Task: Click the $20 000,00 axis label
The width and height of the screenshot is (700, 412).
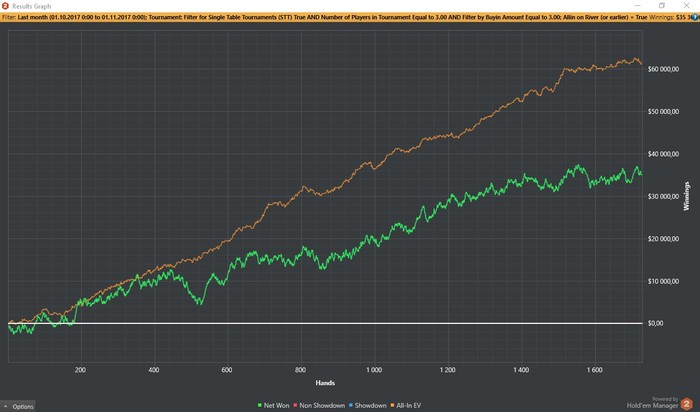Action: click(x=663, y=239)
